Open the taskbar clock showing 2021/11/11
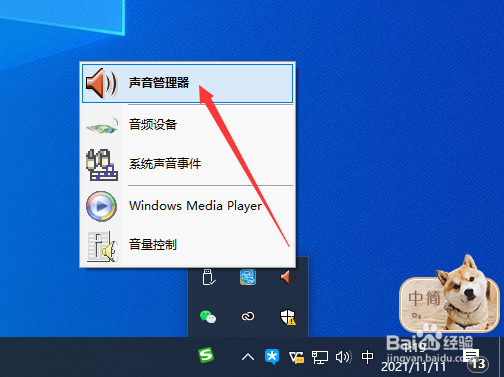The width and height of the screenshot is (504, 377). tap(413, 357)
